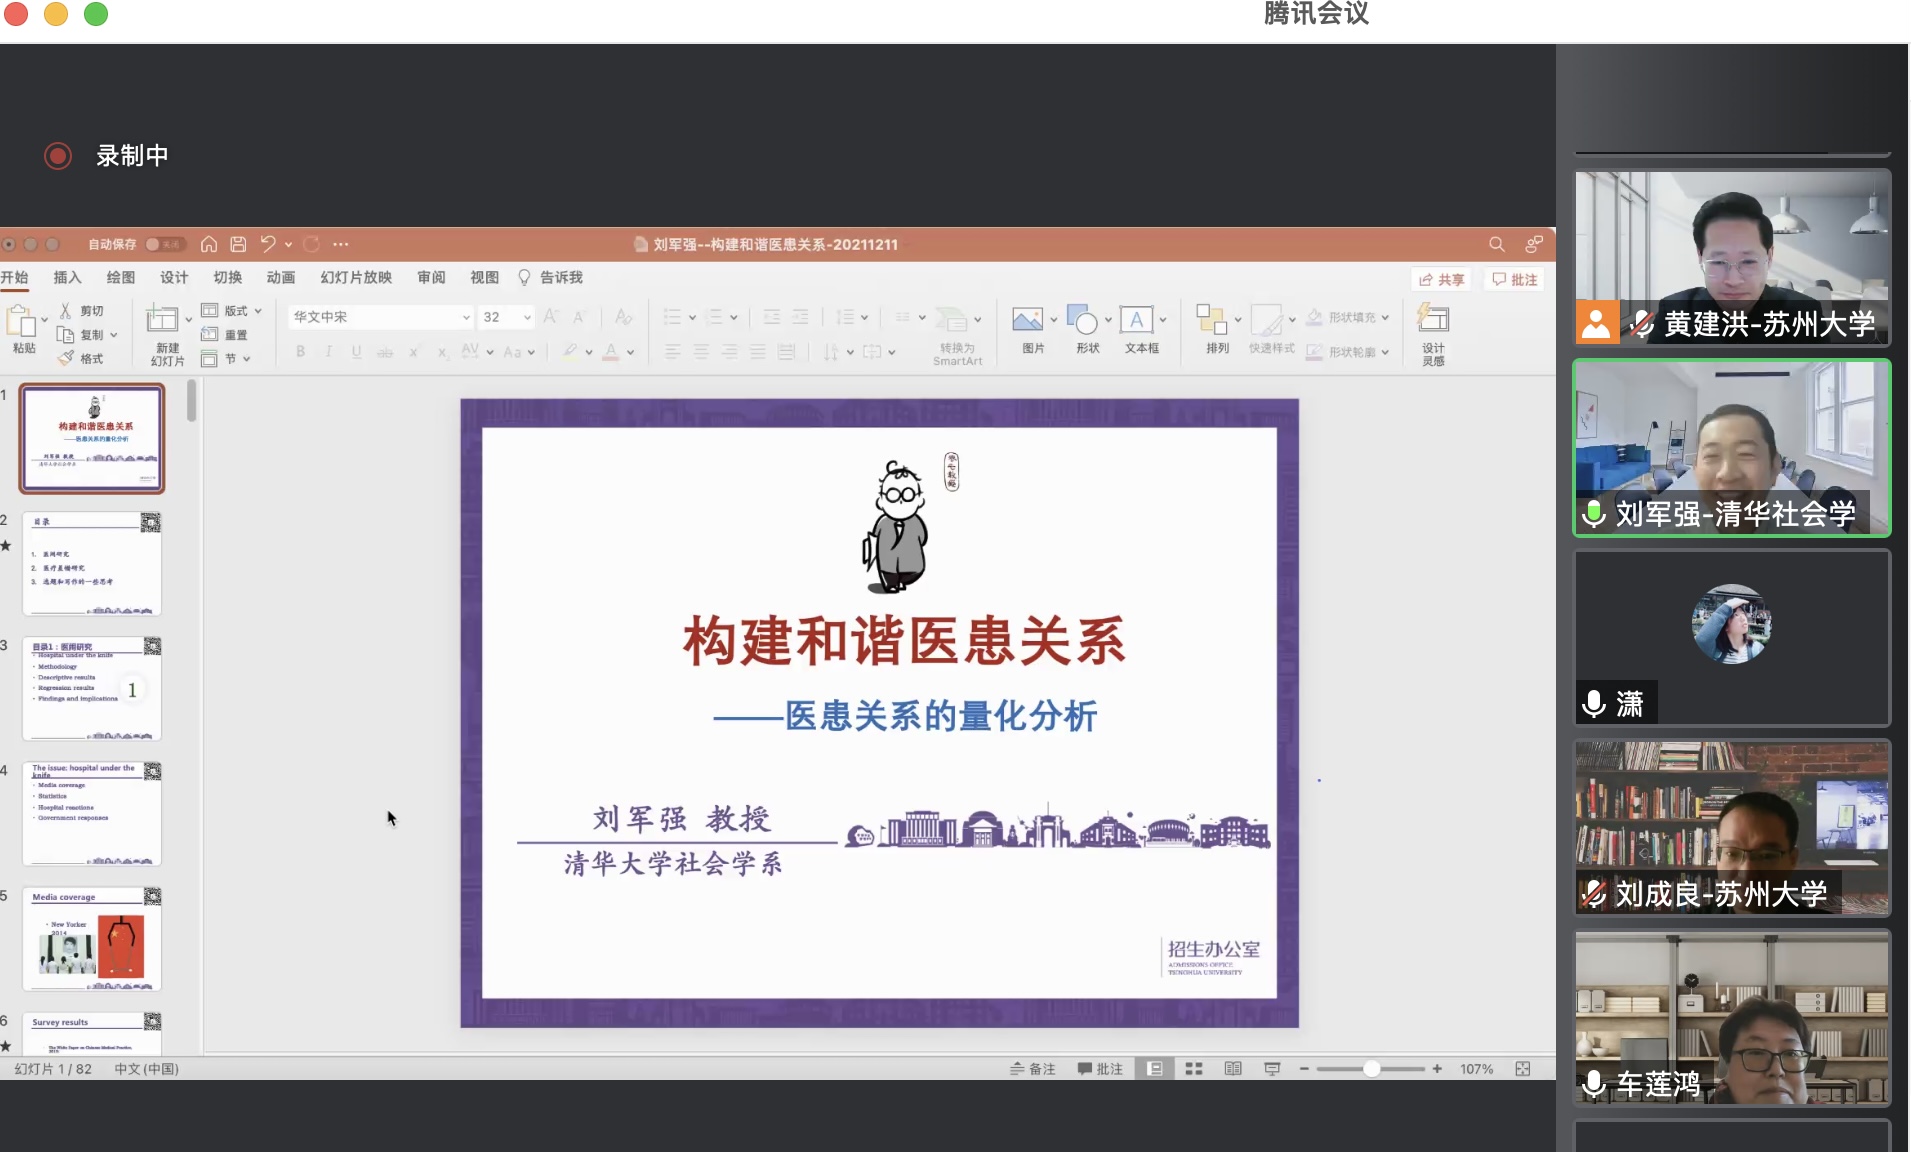Switch to 幻灯片放映 tab

(x=356, y=277)
